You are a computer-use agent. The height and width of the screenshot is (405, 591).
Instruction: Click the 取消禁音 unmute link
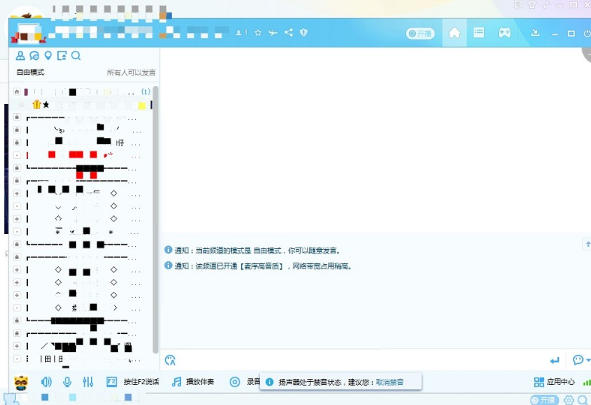pos(390,382)
